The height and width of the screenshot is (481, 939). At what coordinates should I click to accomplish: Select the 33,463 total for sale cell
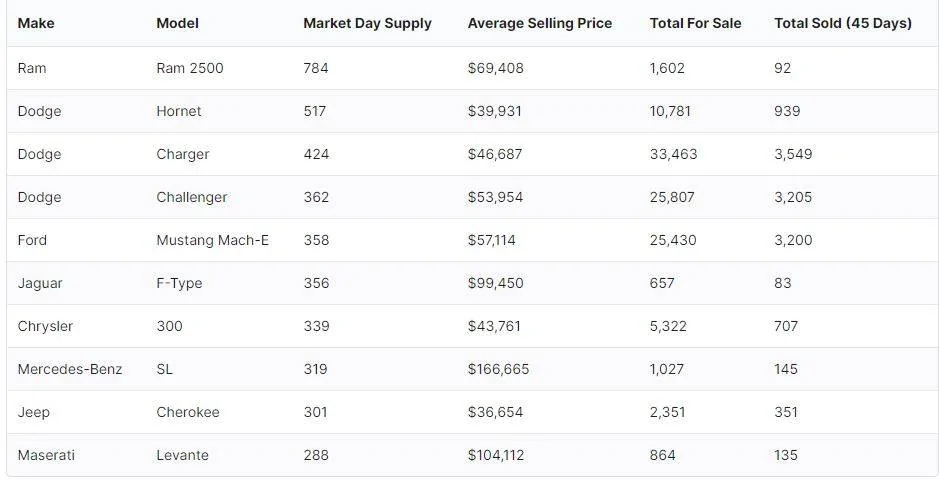point(673,155)
